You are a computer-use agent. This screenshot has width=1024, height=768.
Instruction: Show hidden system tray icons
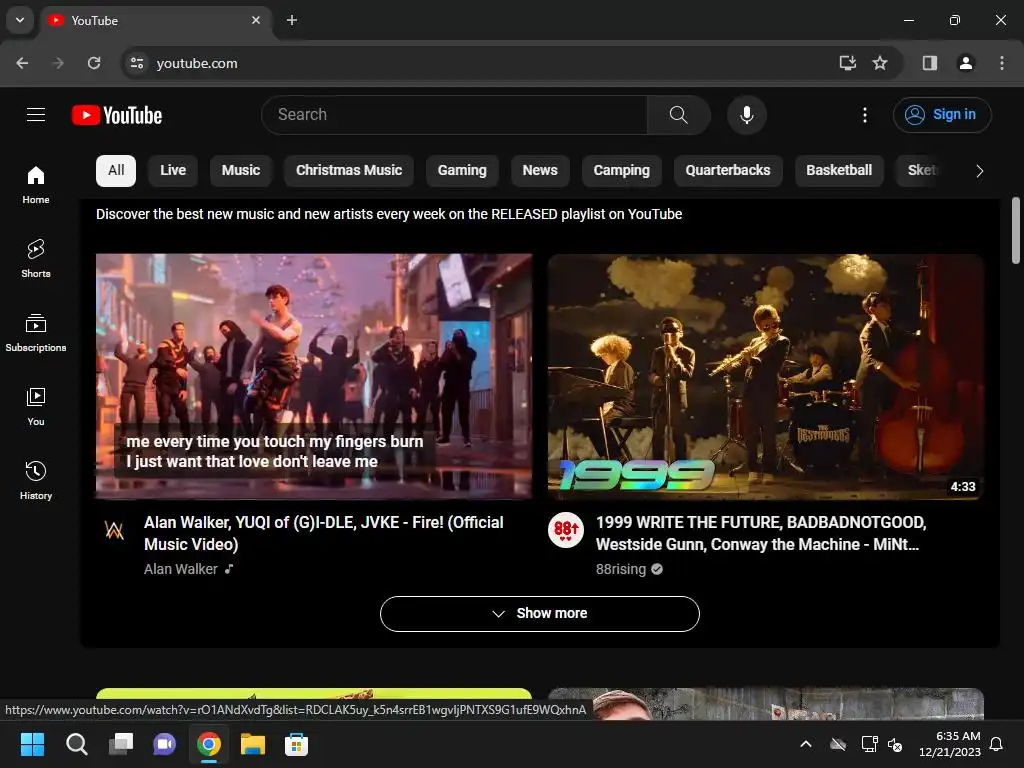pos(806,744)
